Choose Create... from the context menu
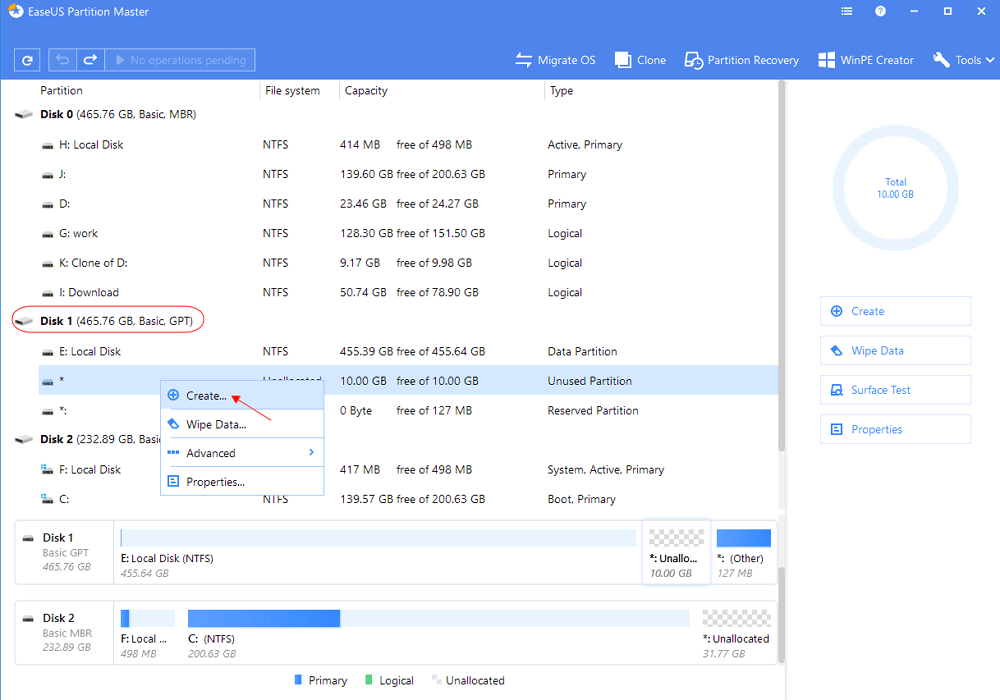The width and height of the screenshot is (1000, 700). click(242, 395)
